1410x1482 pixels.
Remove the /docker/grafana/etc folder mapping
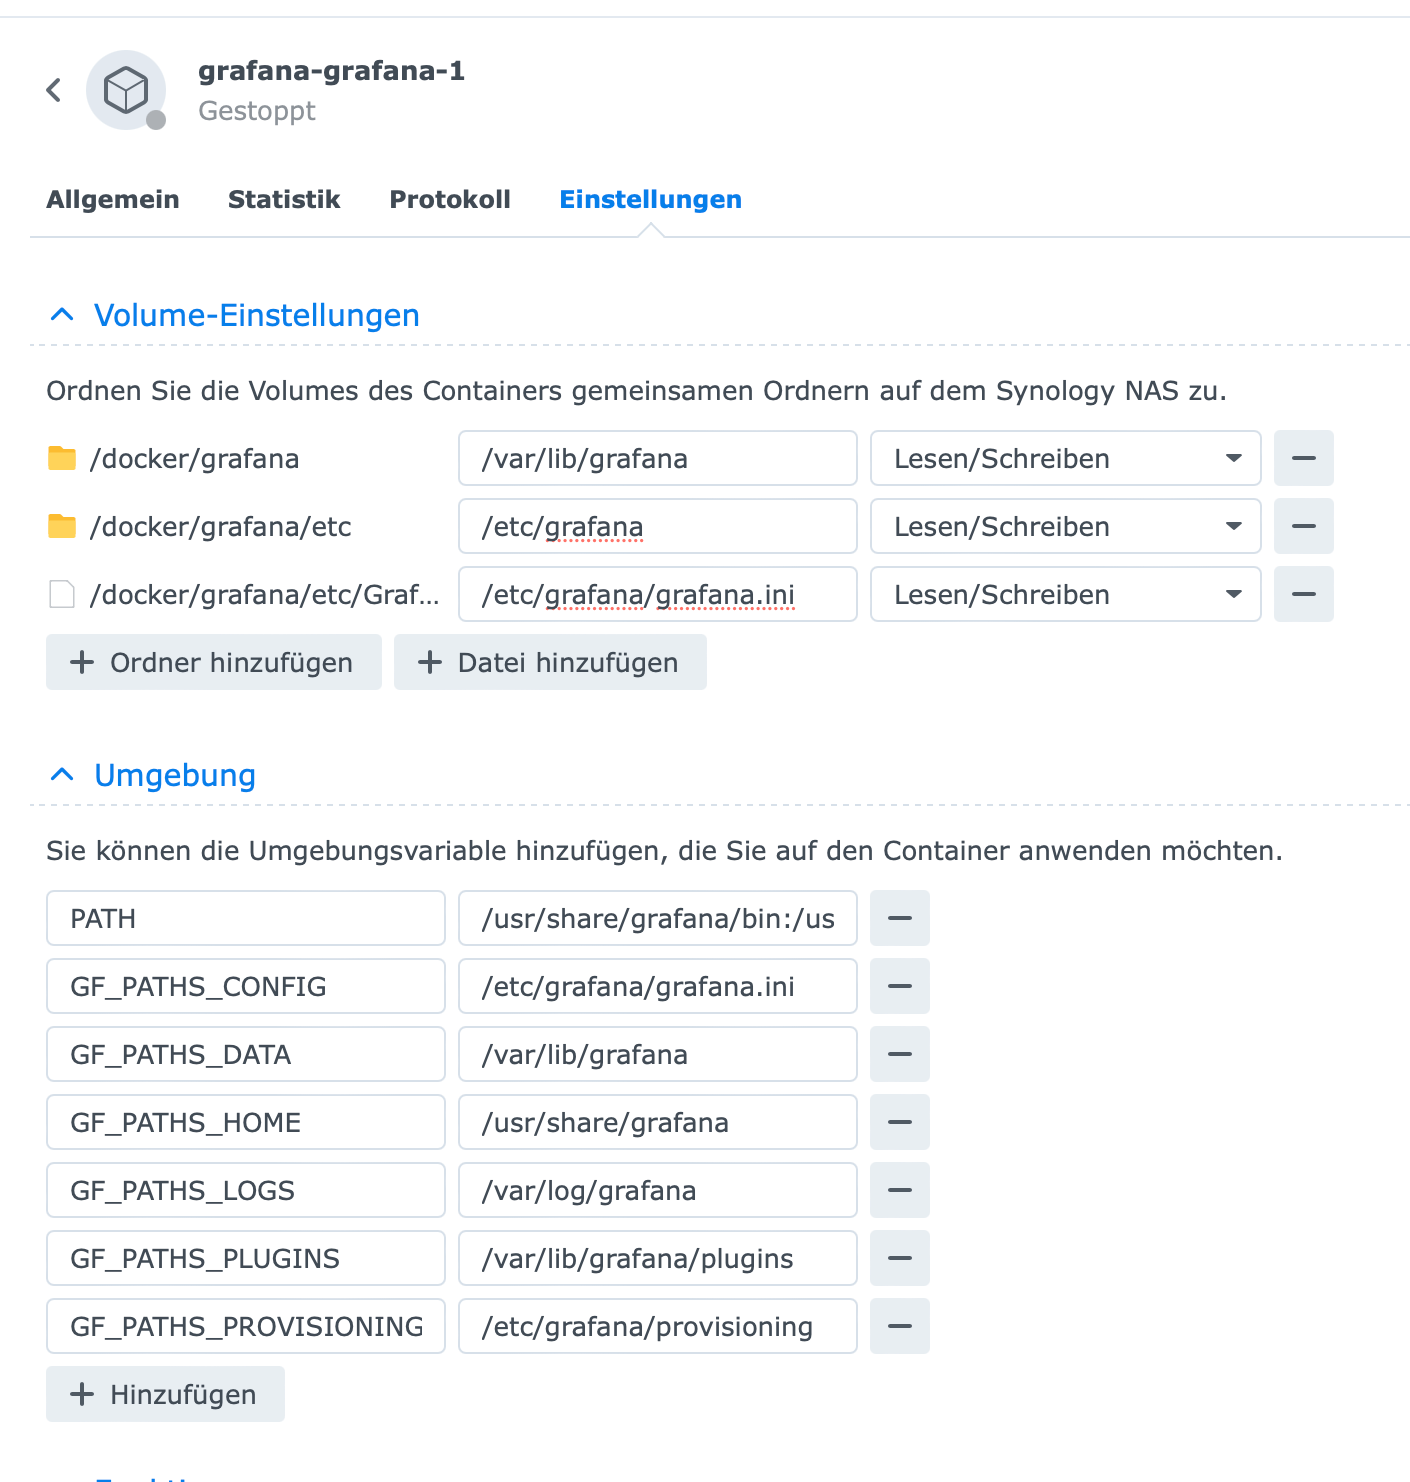tap(1303, 526)
